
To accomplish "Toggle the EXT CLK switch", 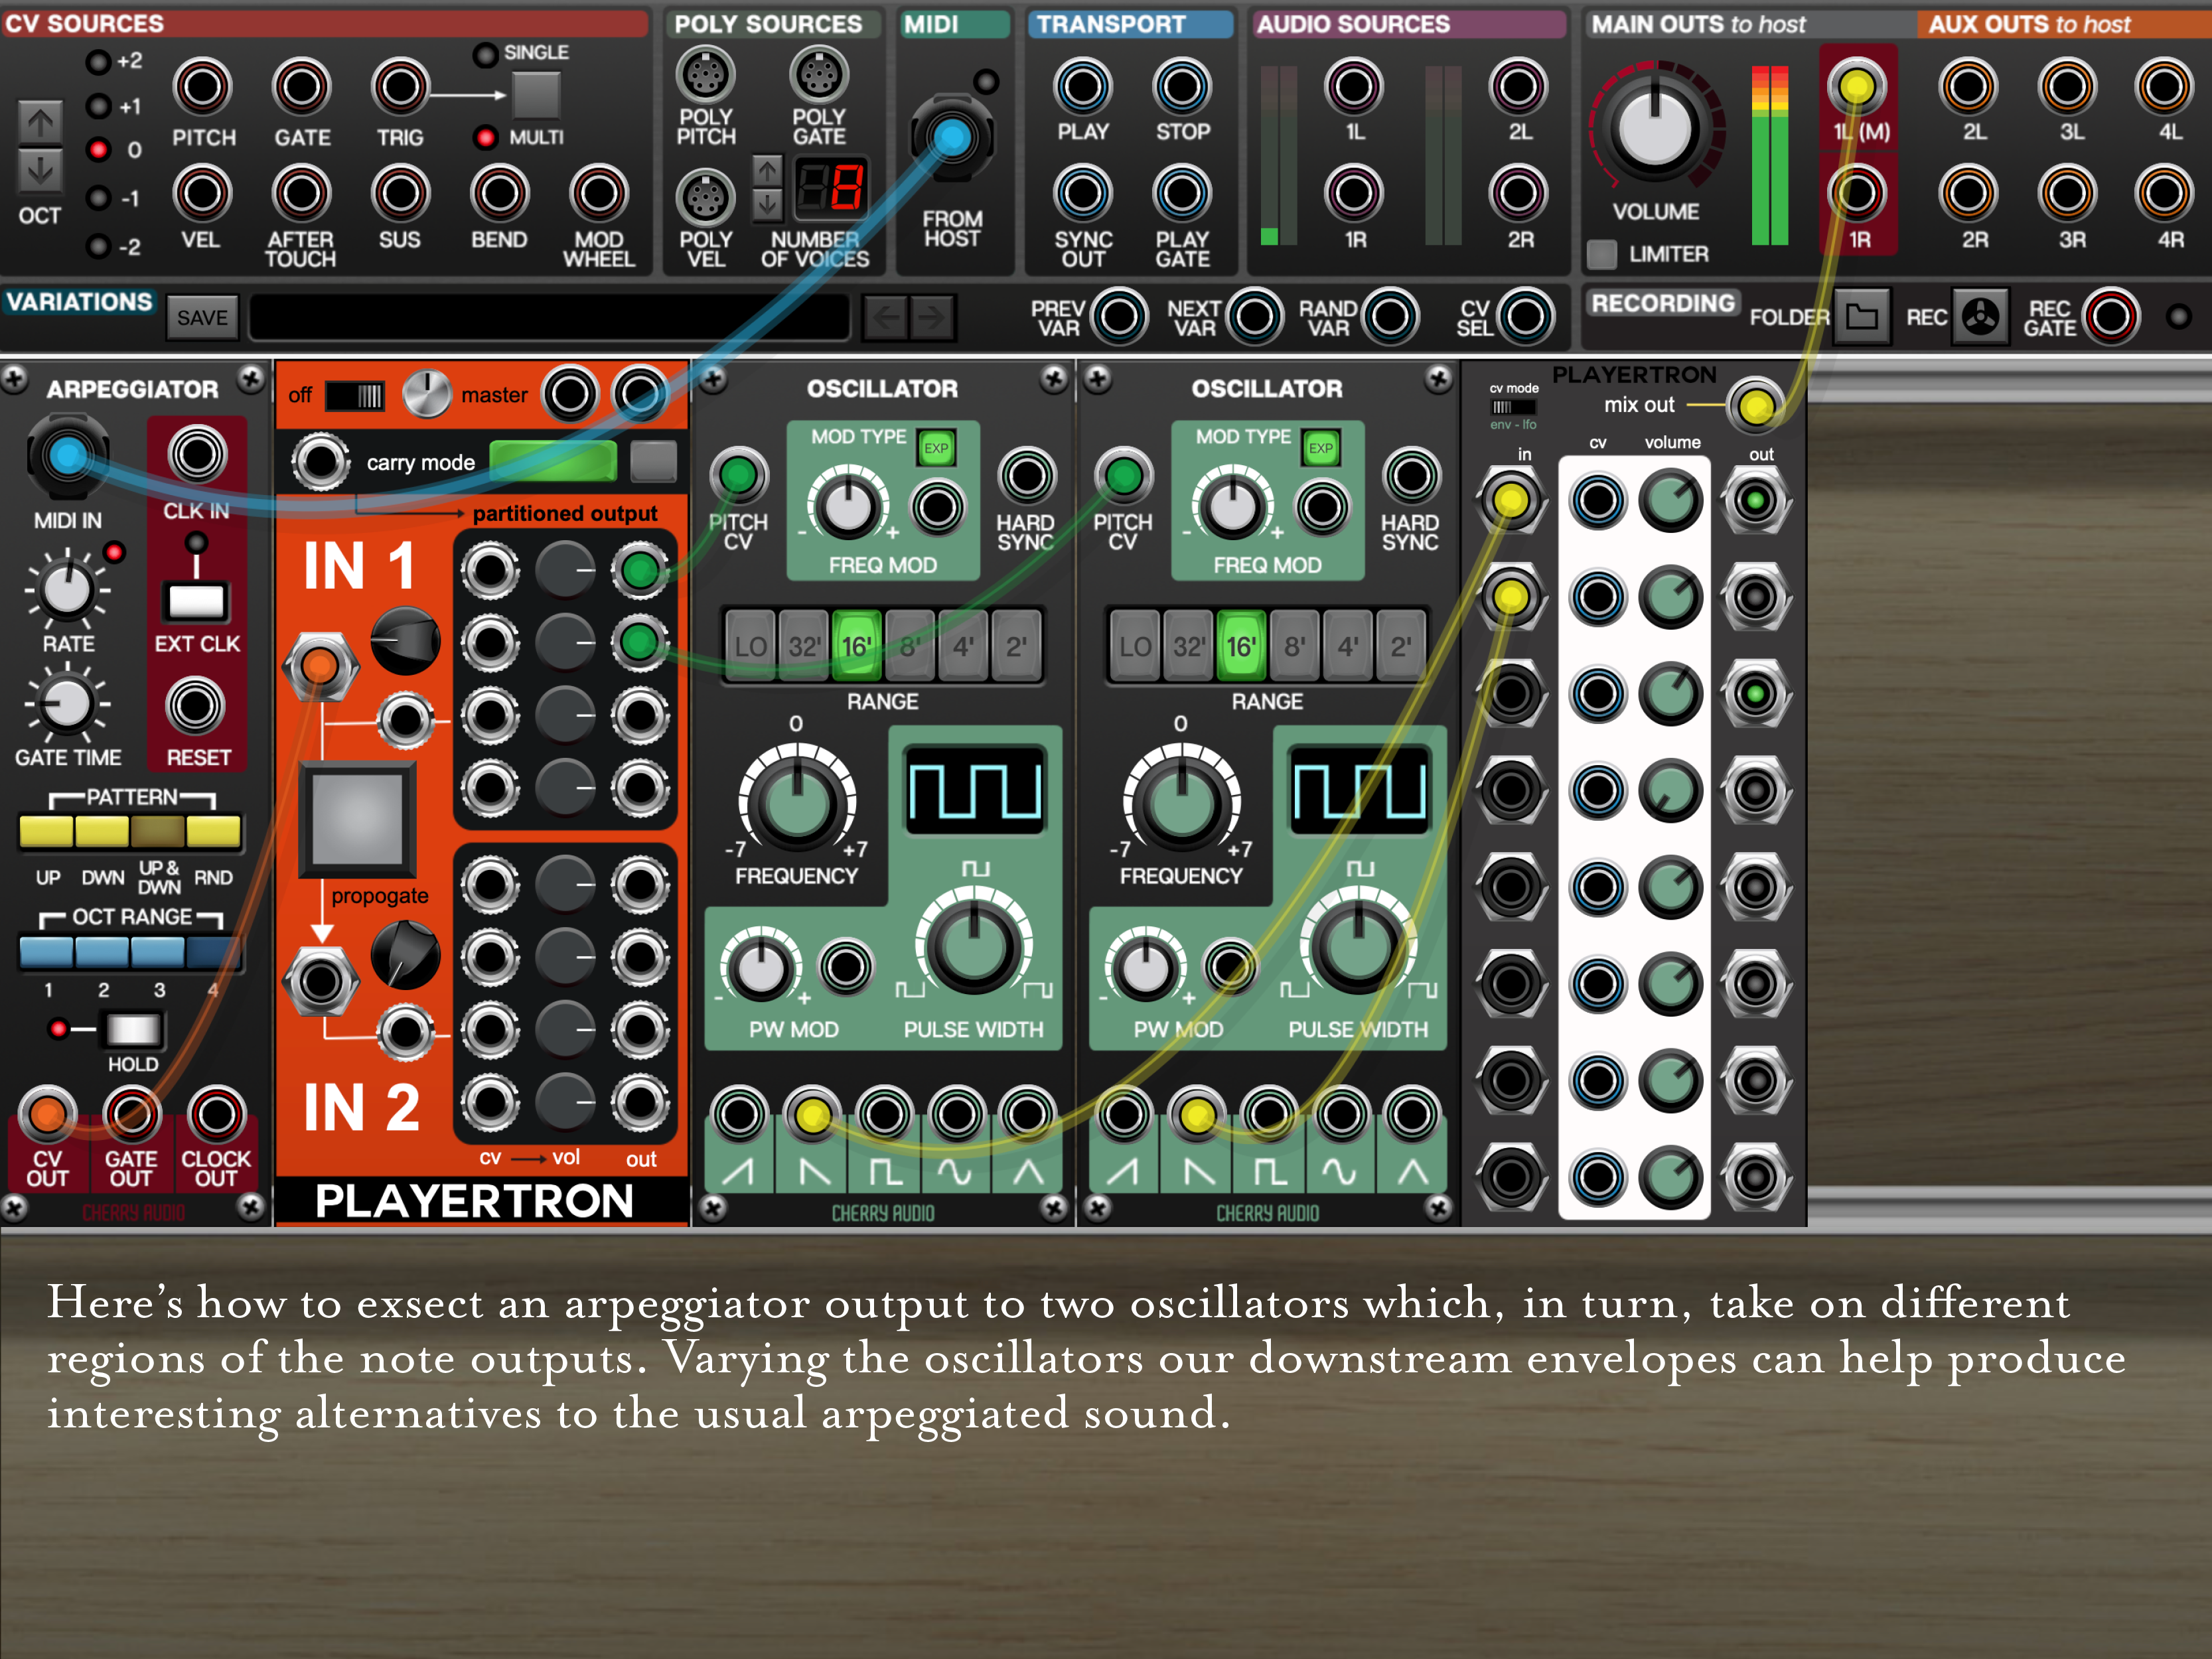I will click(196, 600).
